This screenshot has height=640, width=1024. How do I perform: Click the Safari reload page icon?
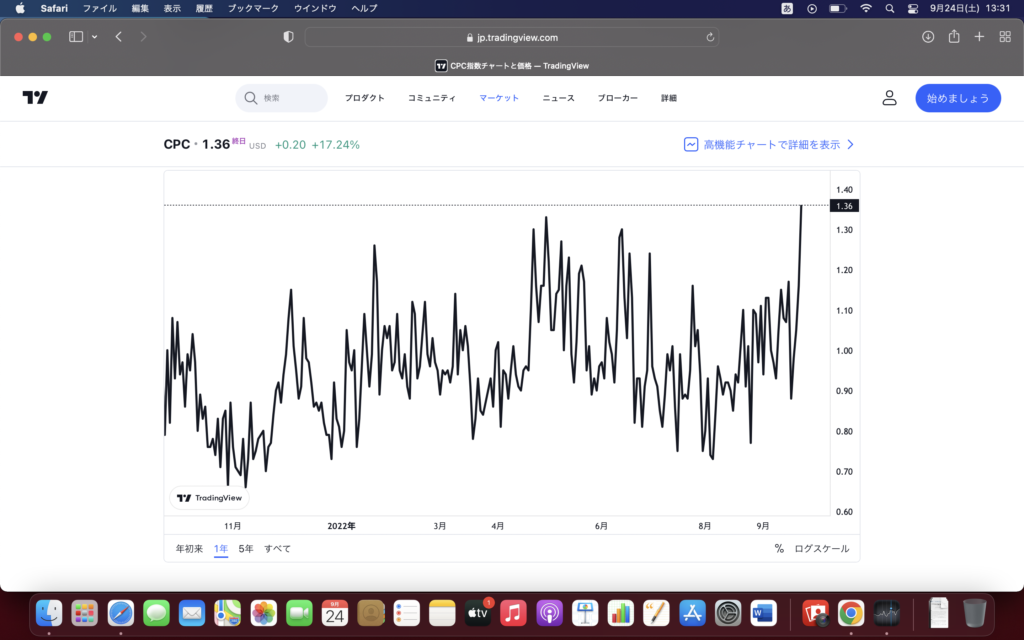click(710, 37)
